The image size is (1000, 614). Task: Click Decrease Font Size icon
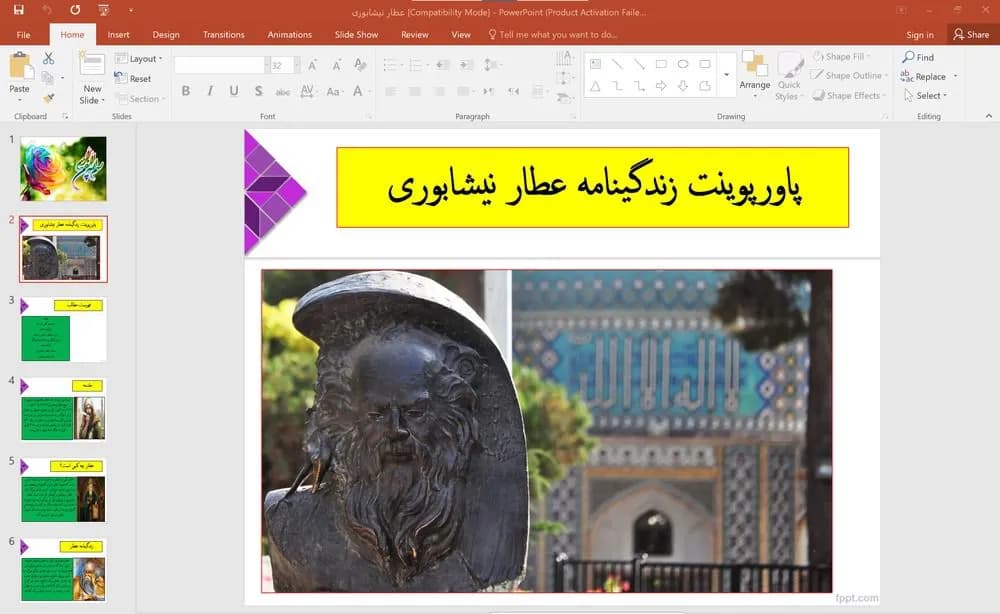[336, 65]
